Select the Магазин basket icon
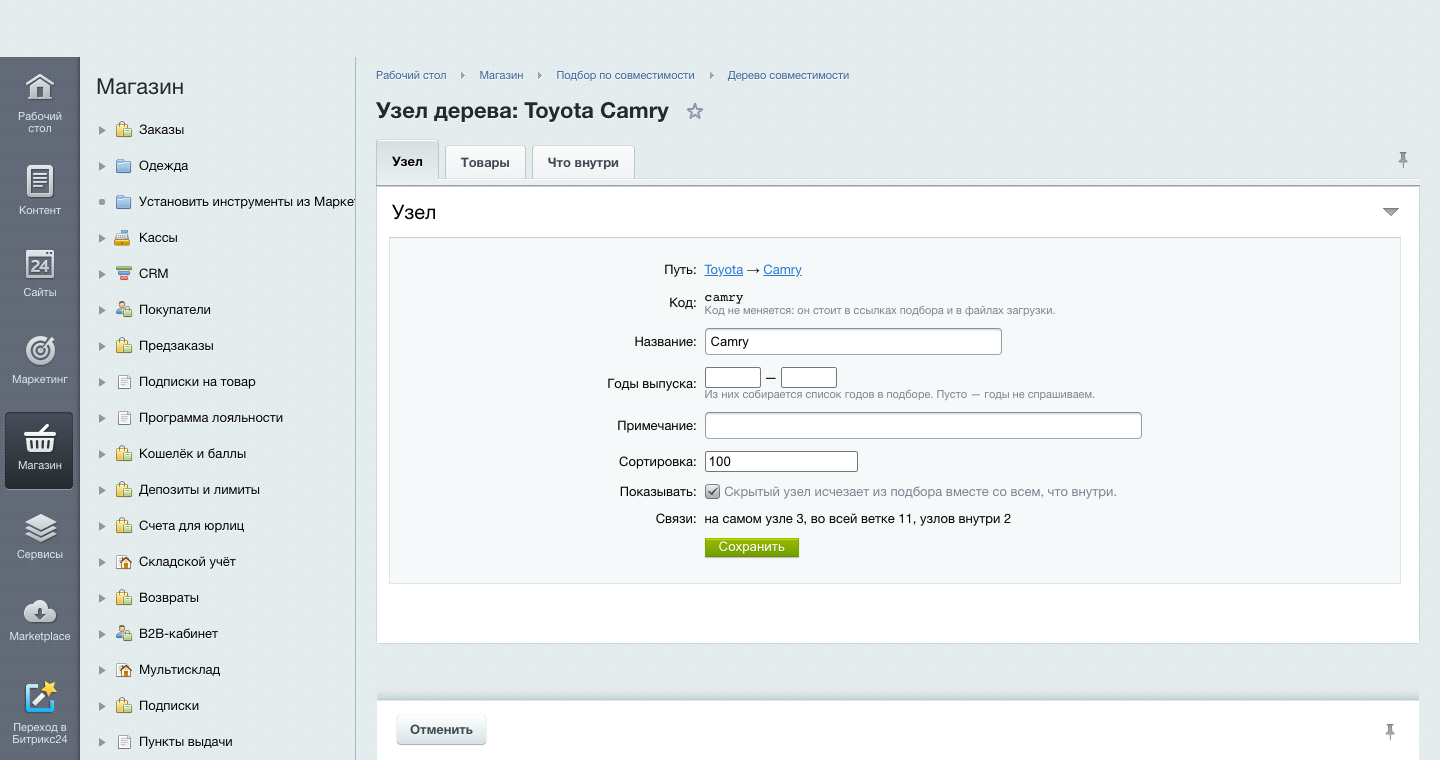 pyautogui.click(x=40, y=437)
